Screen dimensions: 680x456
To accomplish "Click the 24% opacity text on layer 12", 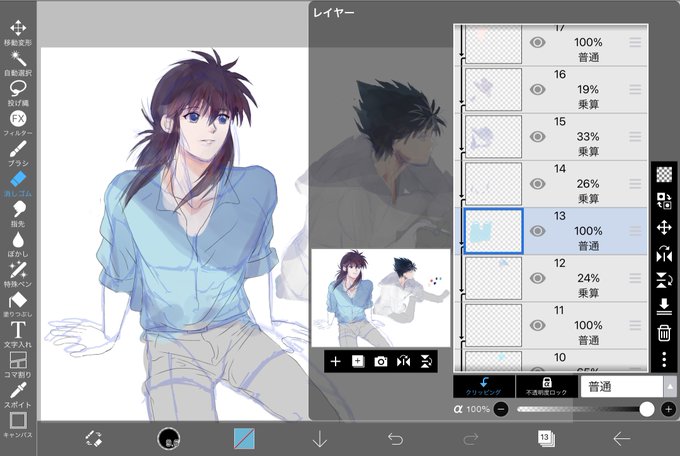I will click(x=588, y=278).
